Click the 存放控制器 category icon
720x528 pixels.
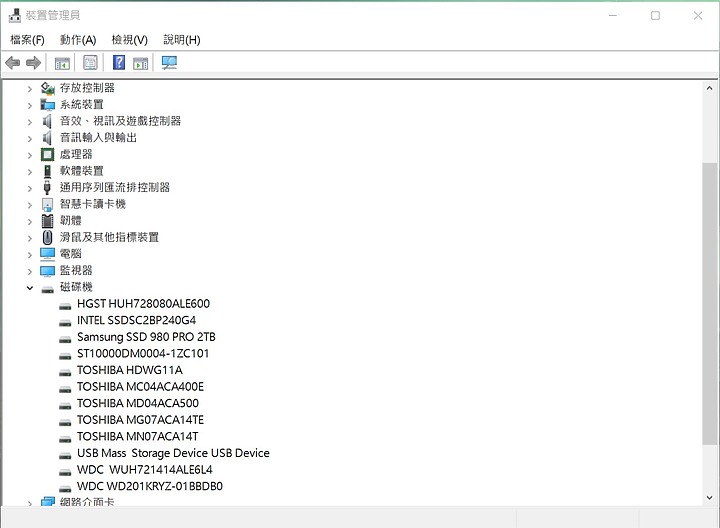[x=47, y=88]
